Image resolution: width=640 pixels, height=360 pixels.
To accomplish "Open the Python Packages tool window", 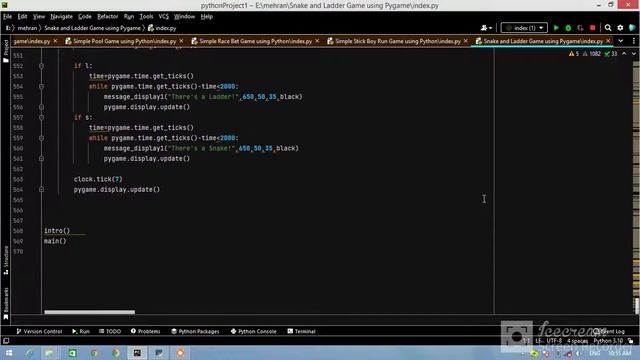I will pos(195,331).
